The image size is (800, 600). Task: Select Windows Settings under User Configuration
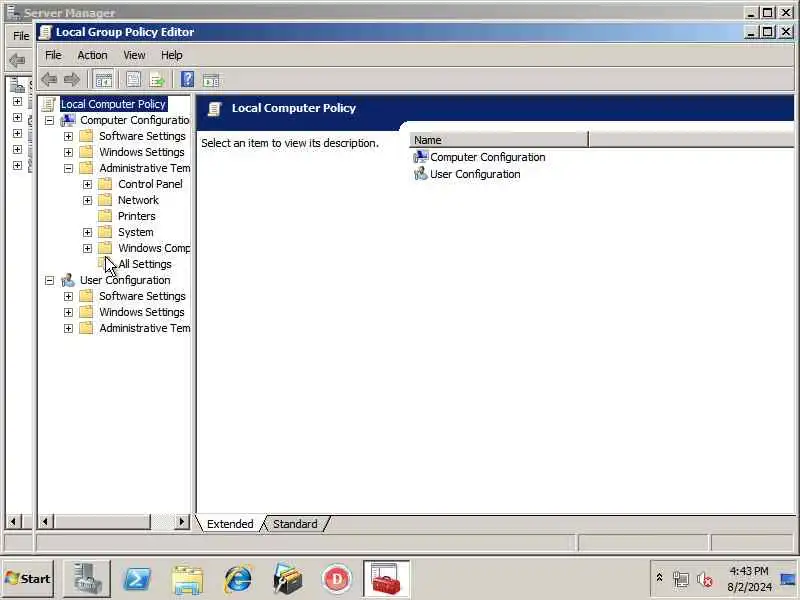coord(142,312)
